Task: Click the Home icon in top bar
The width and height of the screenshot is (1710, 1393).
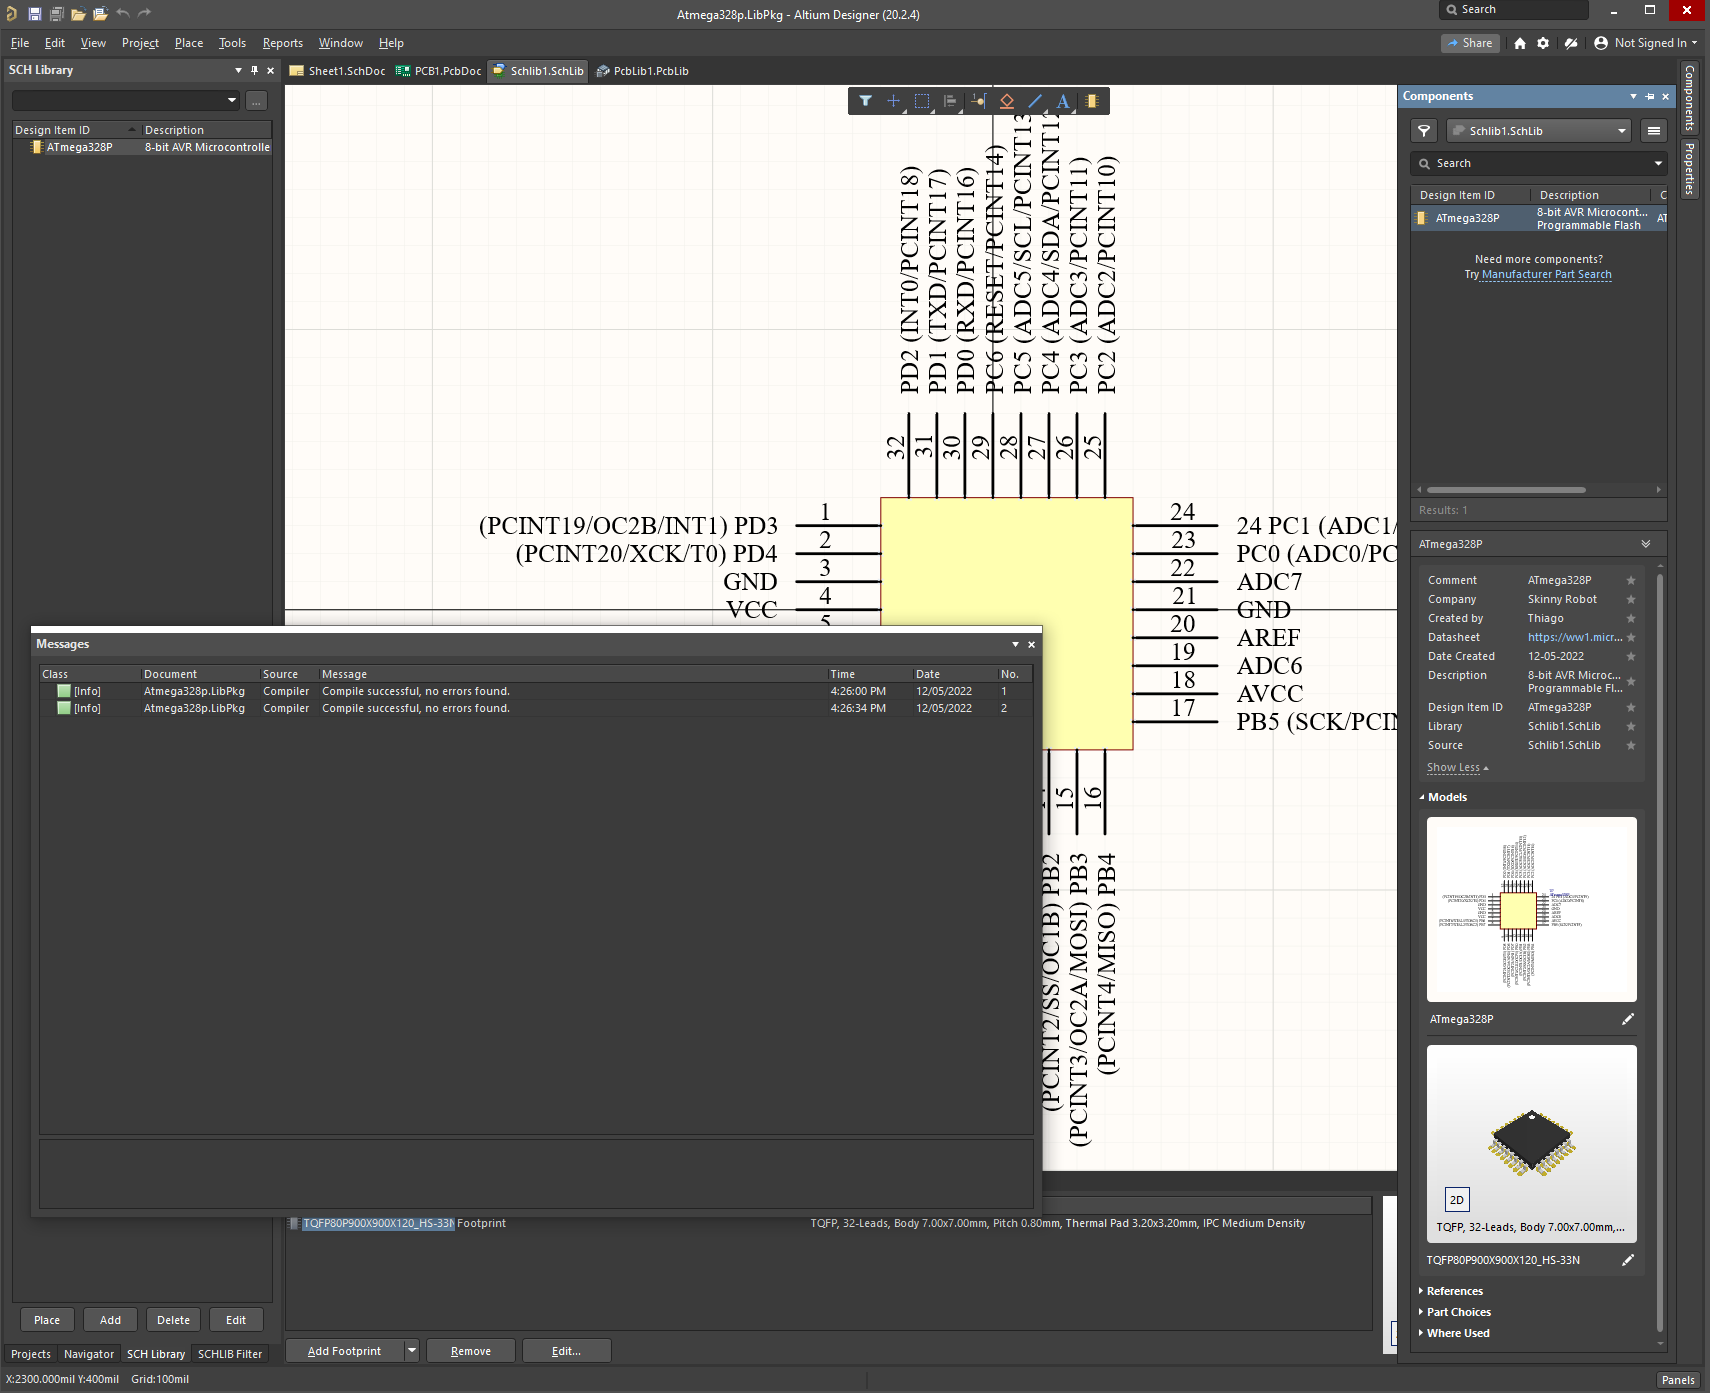Action: click(1520, 43)
